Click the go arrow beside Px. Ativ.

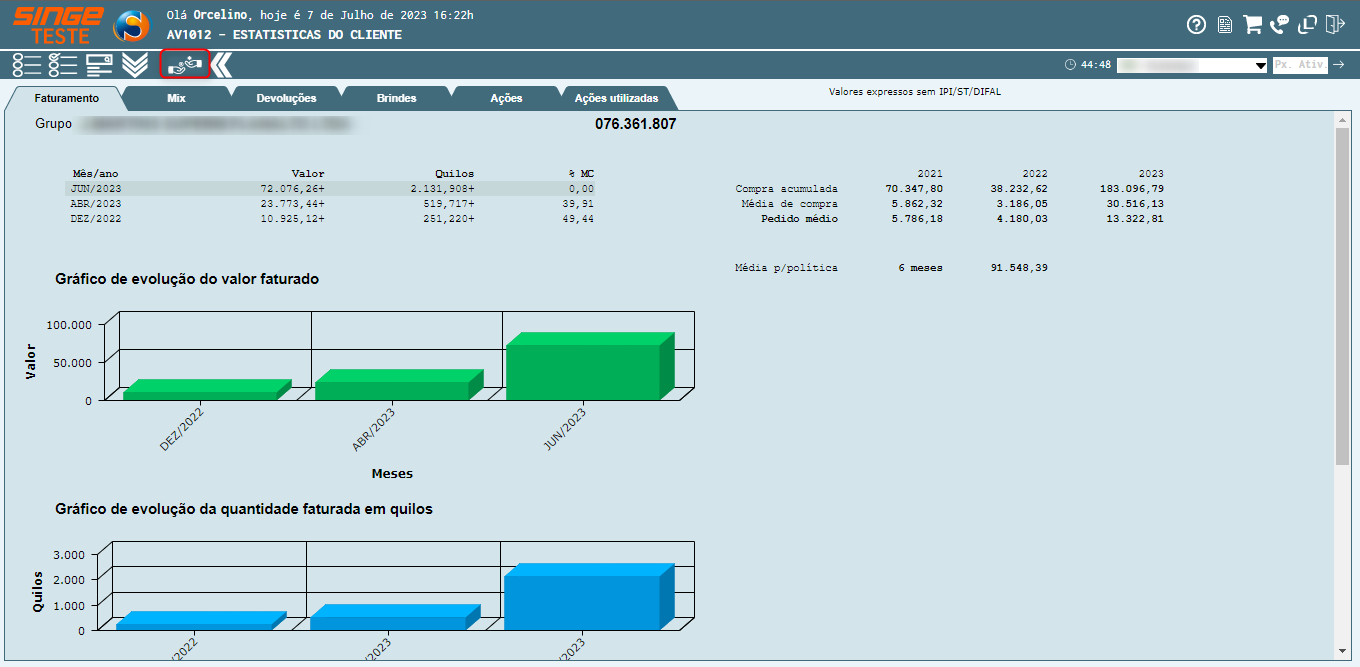click(1339, 65)
